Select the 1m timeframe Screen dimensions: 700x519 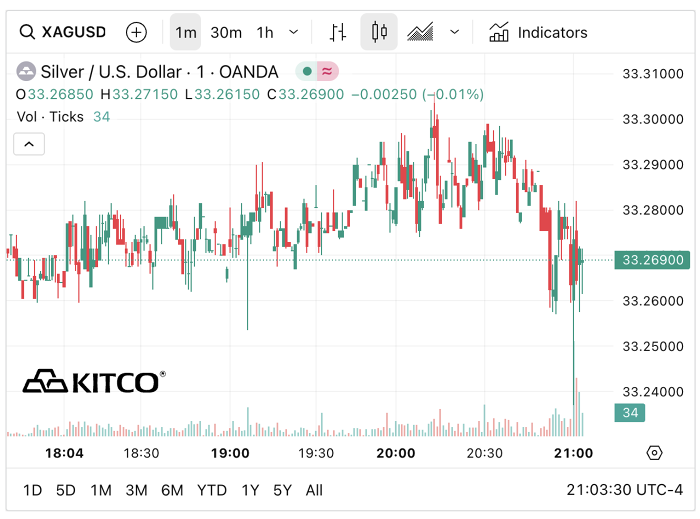coord(186,33)
